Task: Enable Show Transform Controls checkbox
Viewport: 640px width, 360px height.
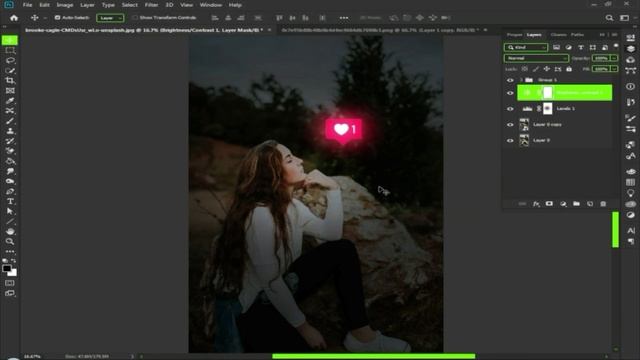Action: 135,18
